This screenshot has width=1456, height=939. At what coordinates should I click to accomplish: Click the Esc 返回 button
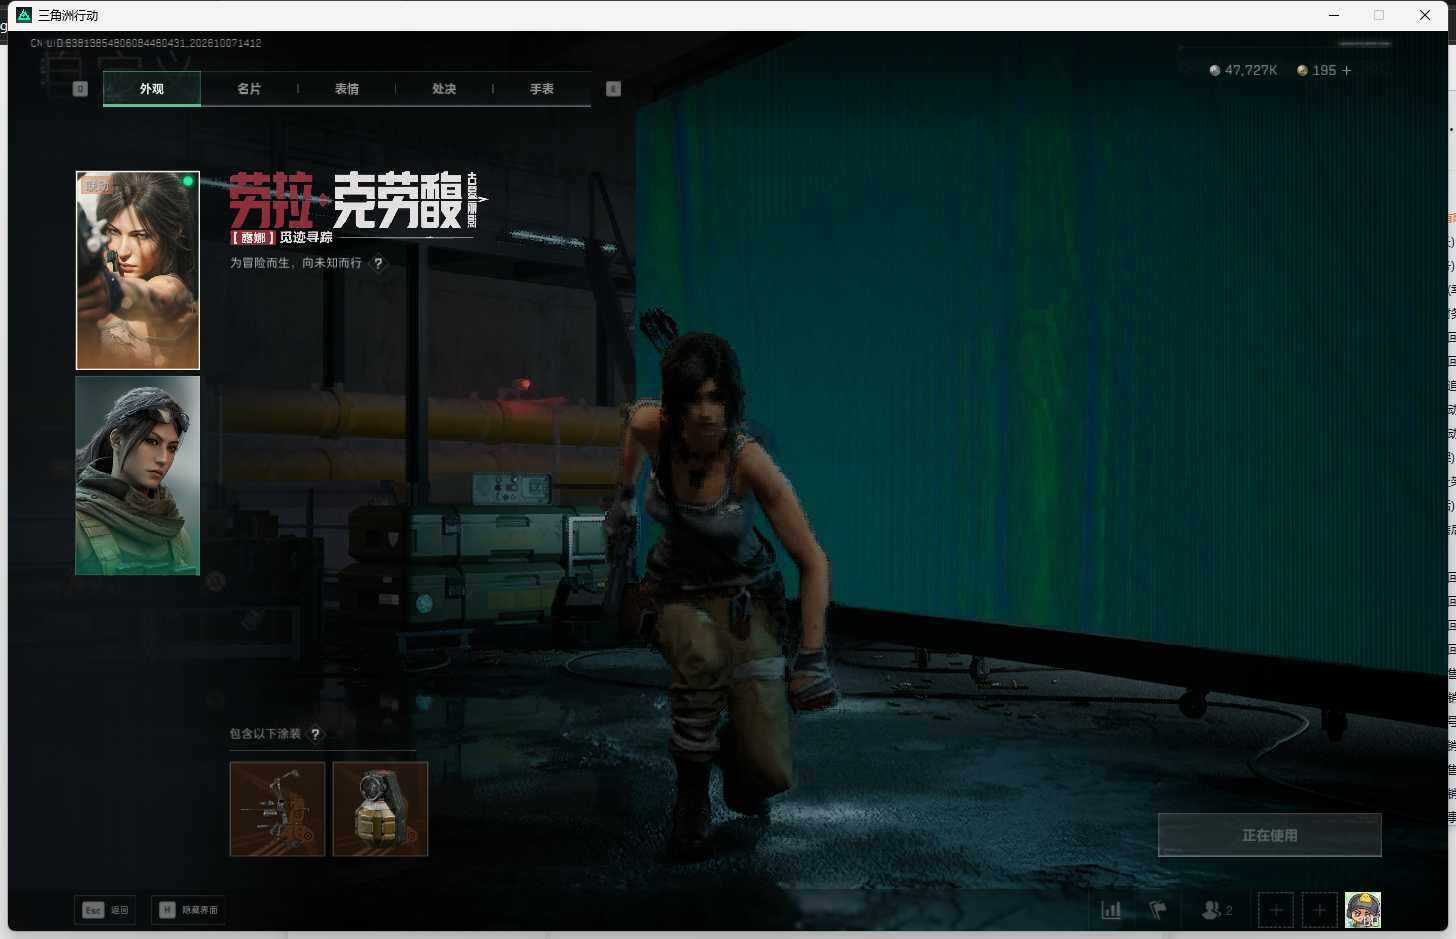click(105, 910)
